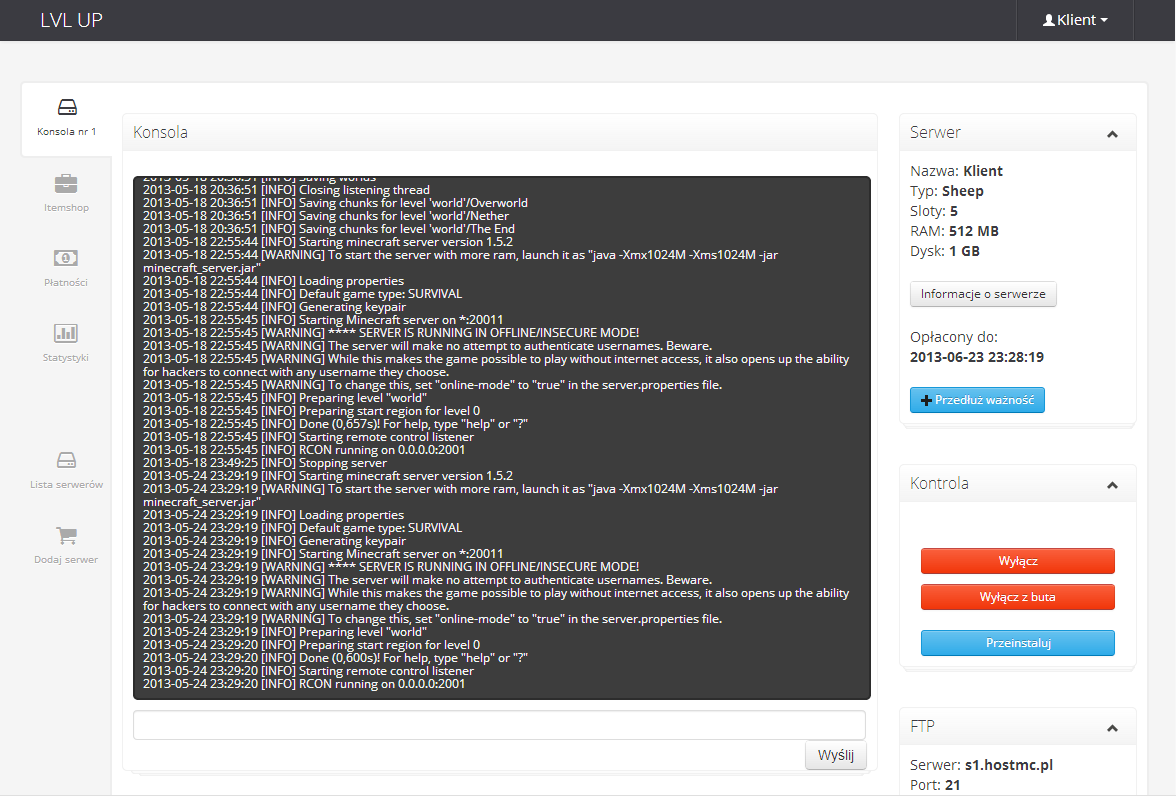Screen dimensions: 1176x796
Task: Collapse the FTP panel
Action: point(1112,728)
